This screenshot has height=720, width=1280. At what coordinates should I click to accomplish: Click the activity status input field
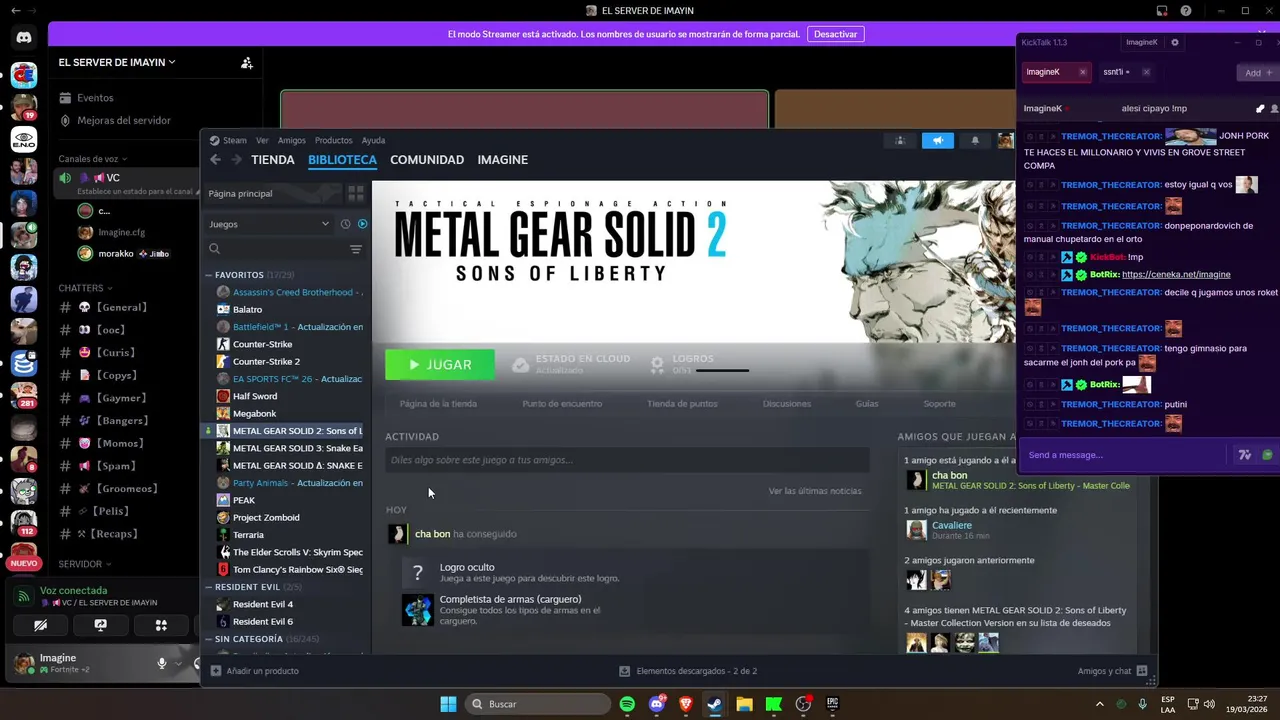[x=627, y=460]
